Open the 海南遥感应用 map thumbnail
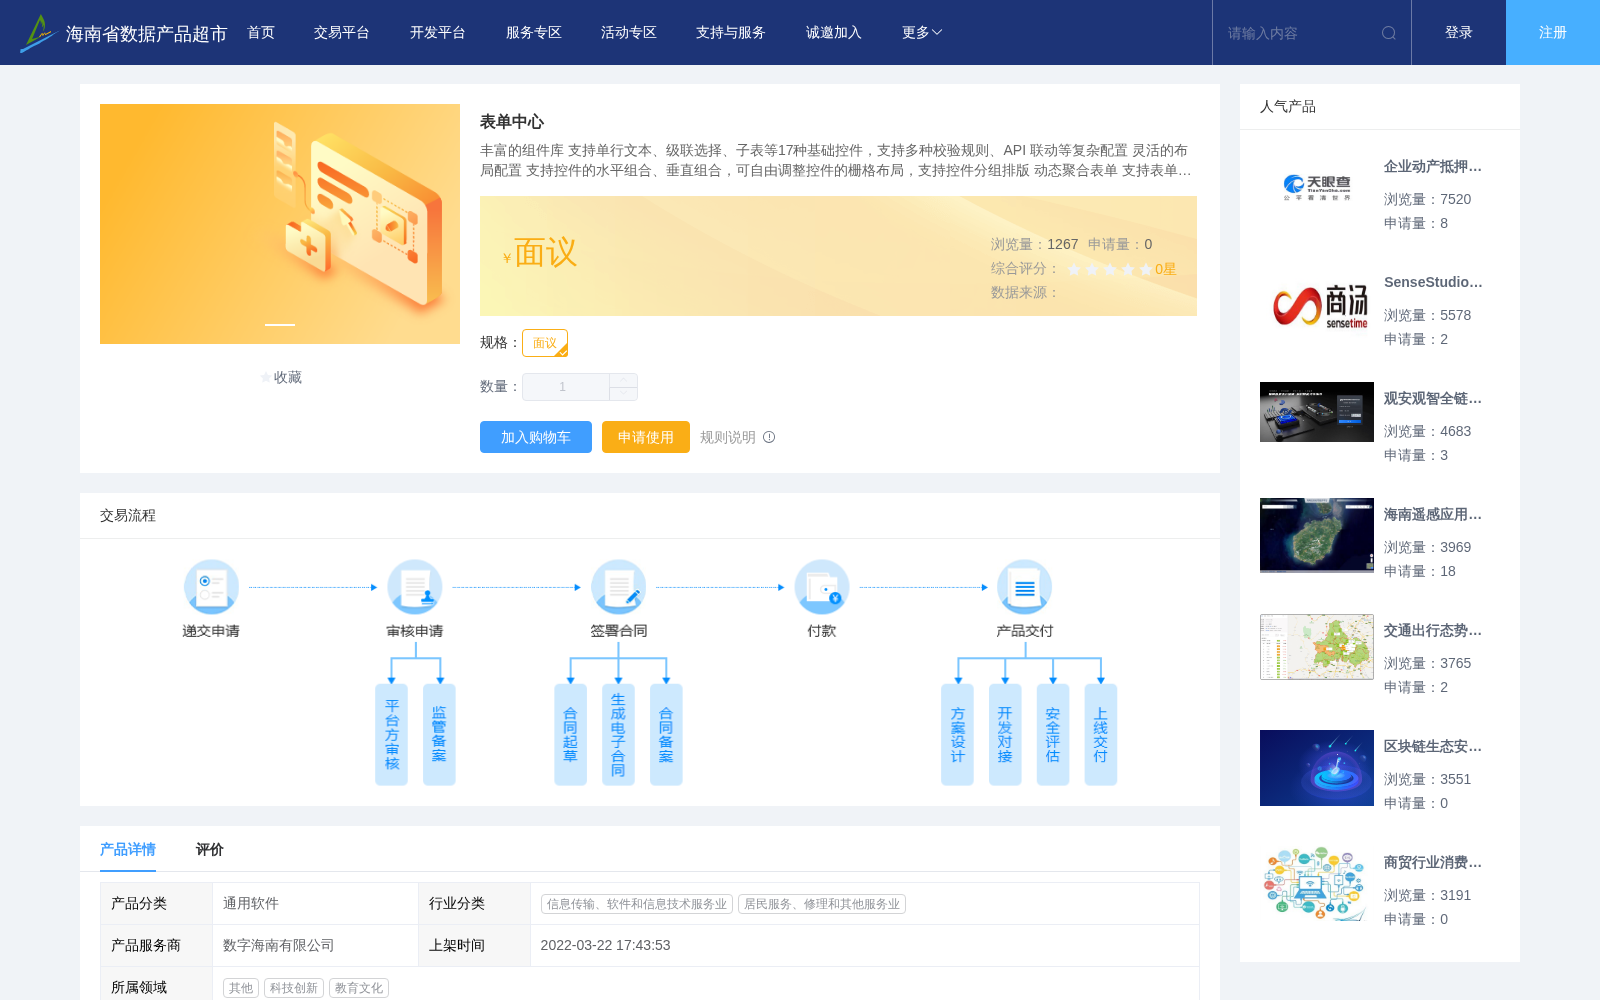The height and width of the screenshot is (1000, 1600). point(1317,536)
